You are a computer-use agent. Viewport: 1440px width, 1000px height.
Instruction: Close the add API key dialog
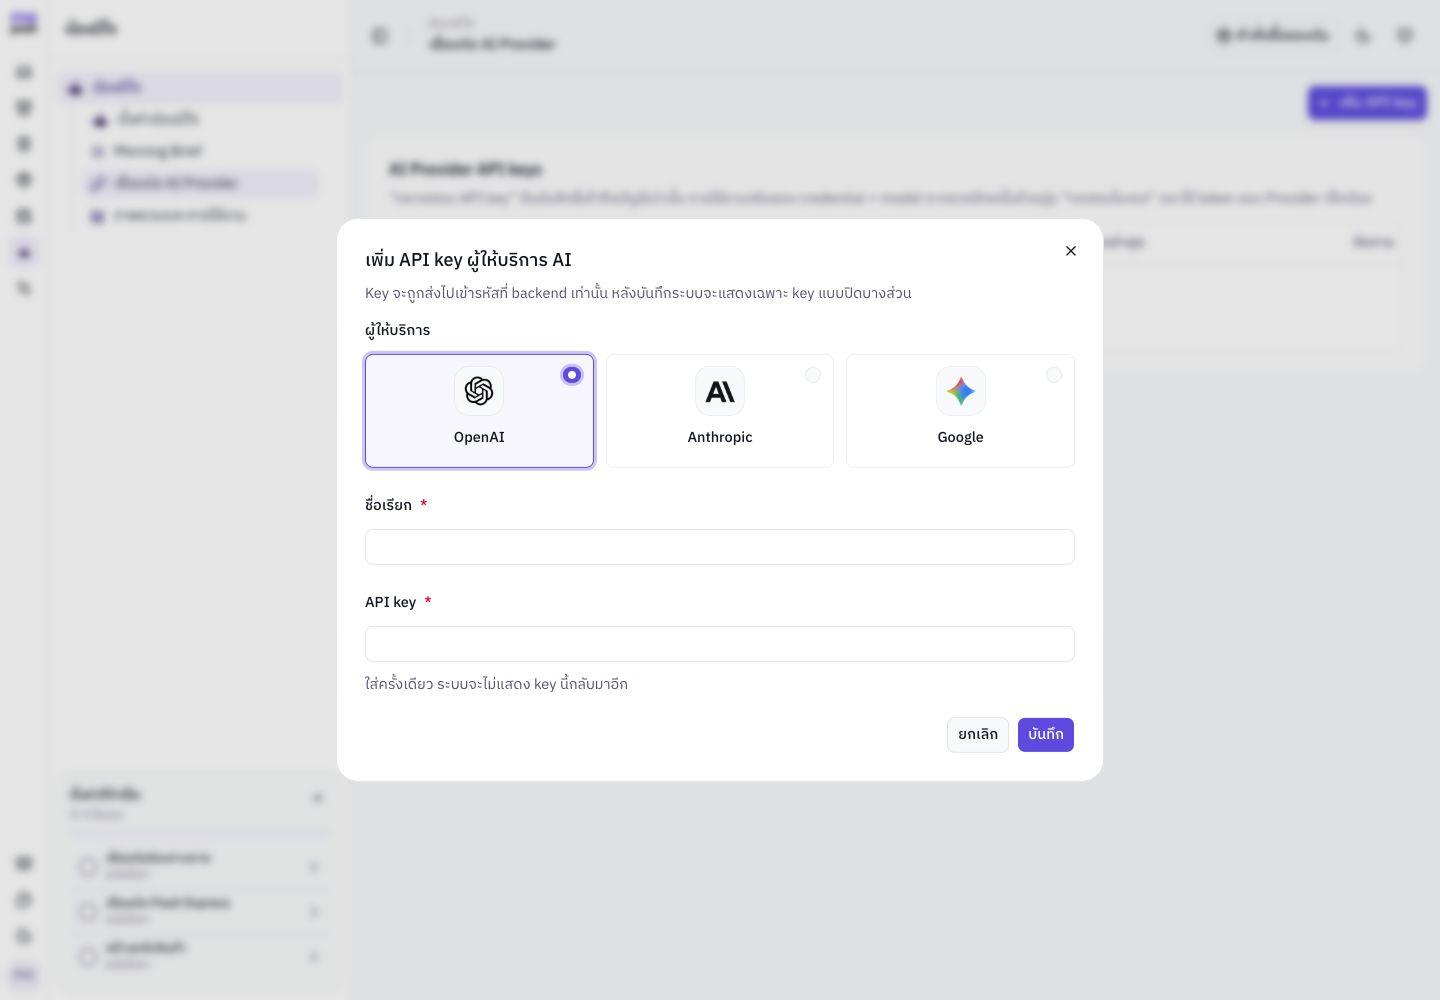[x=1071, y=251]
